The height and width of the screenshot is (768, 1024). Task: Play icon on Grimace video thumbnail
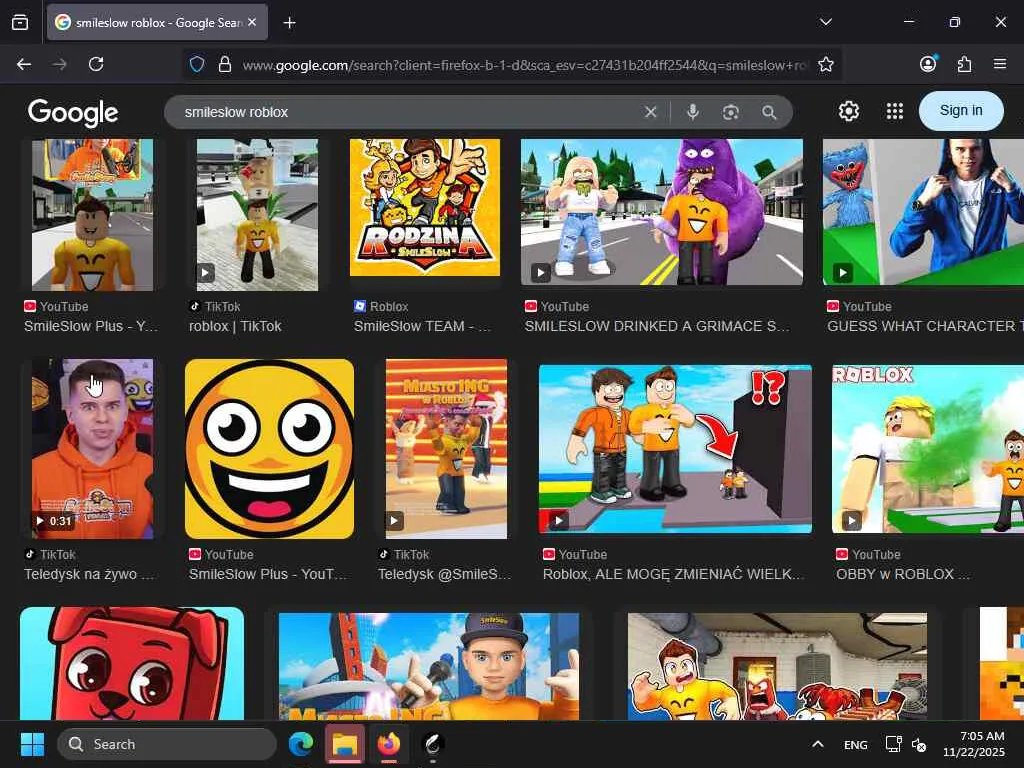coord(541,272)
